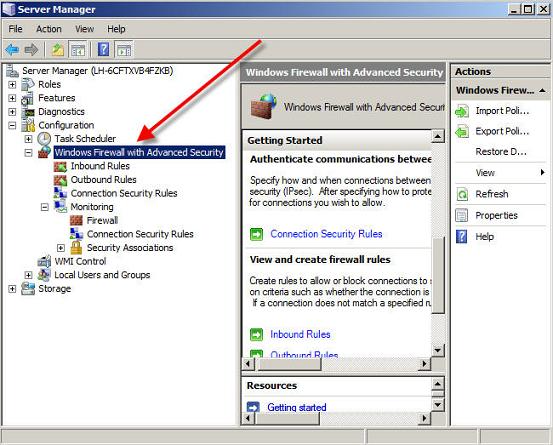Click the Forward arrow toolbar icon
Viewport: 553px width, 445px height.
[31, 50]
